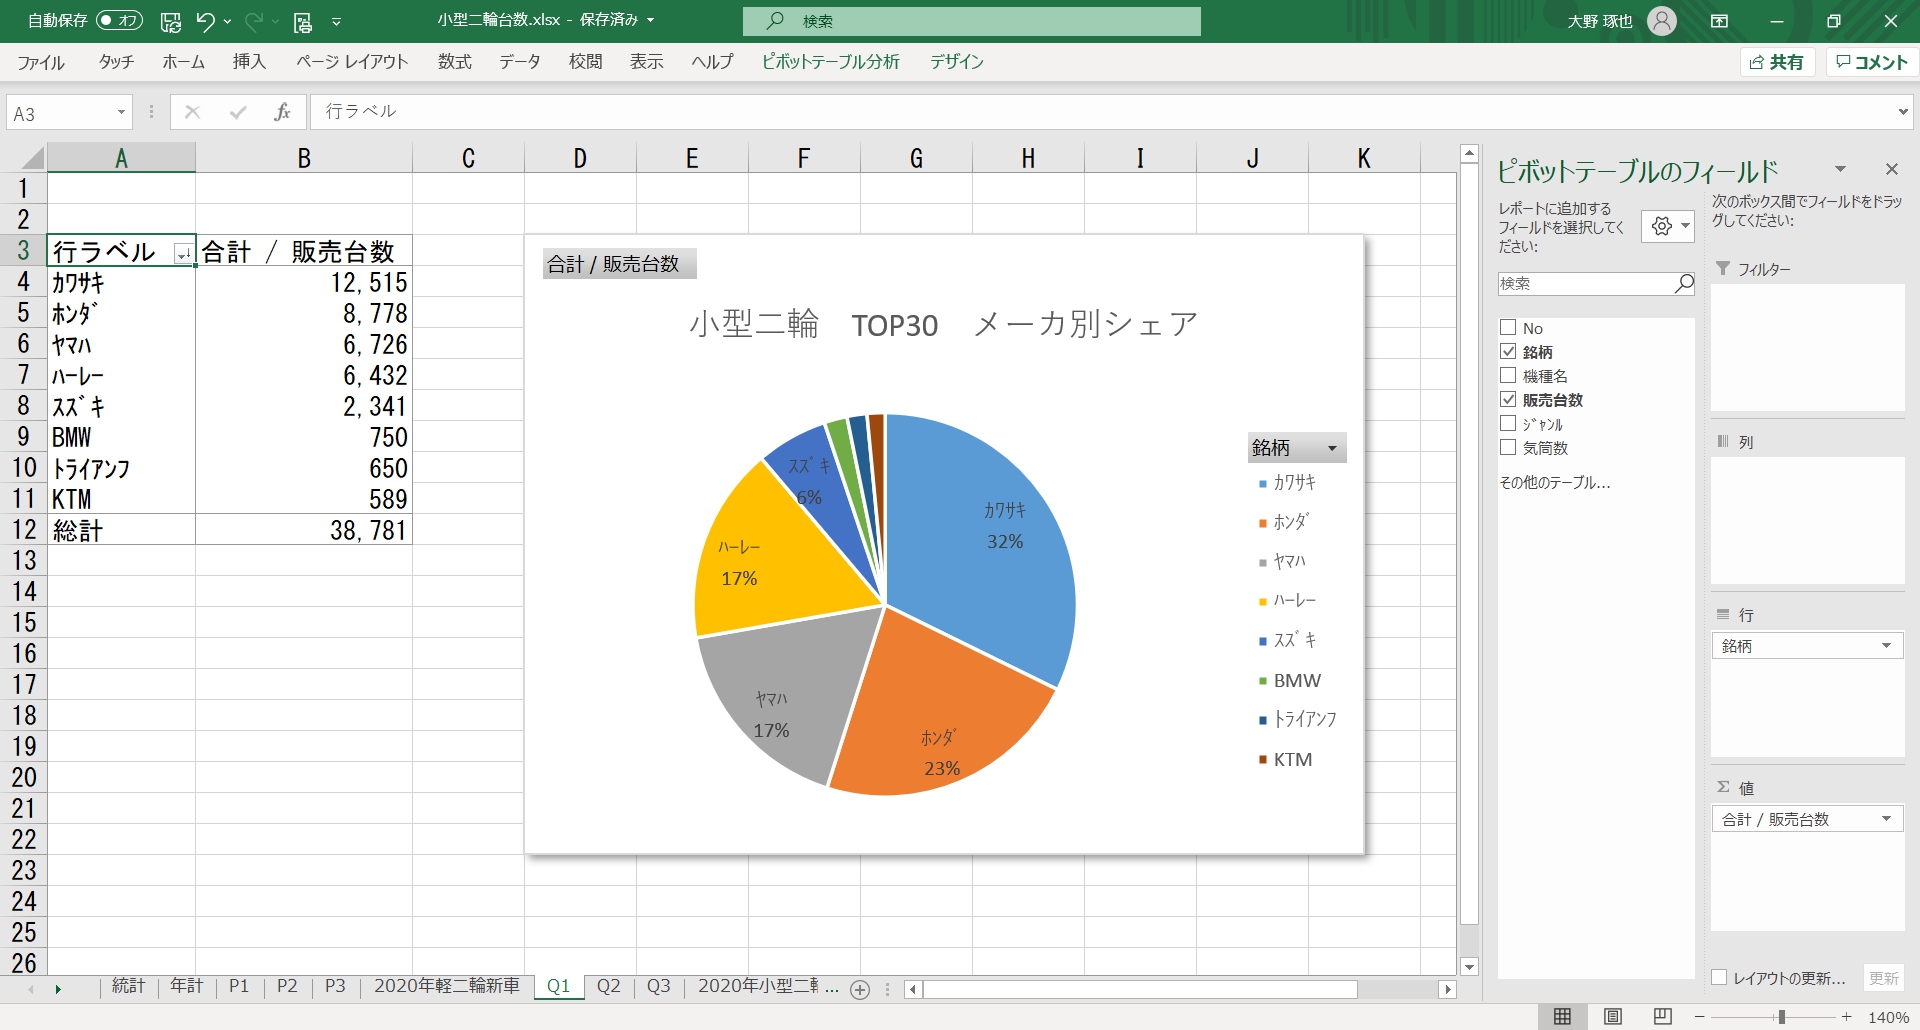Uncheck the 販売台数 field checkbox
1920x1030 pixels.
coord(1508,399)
